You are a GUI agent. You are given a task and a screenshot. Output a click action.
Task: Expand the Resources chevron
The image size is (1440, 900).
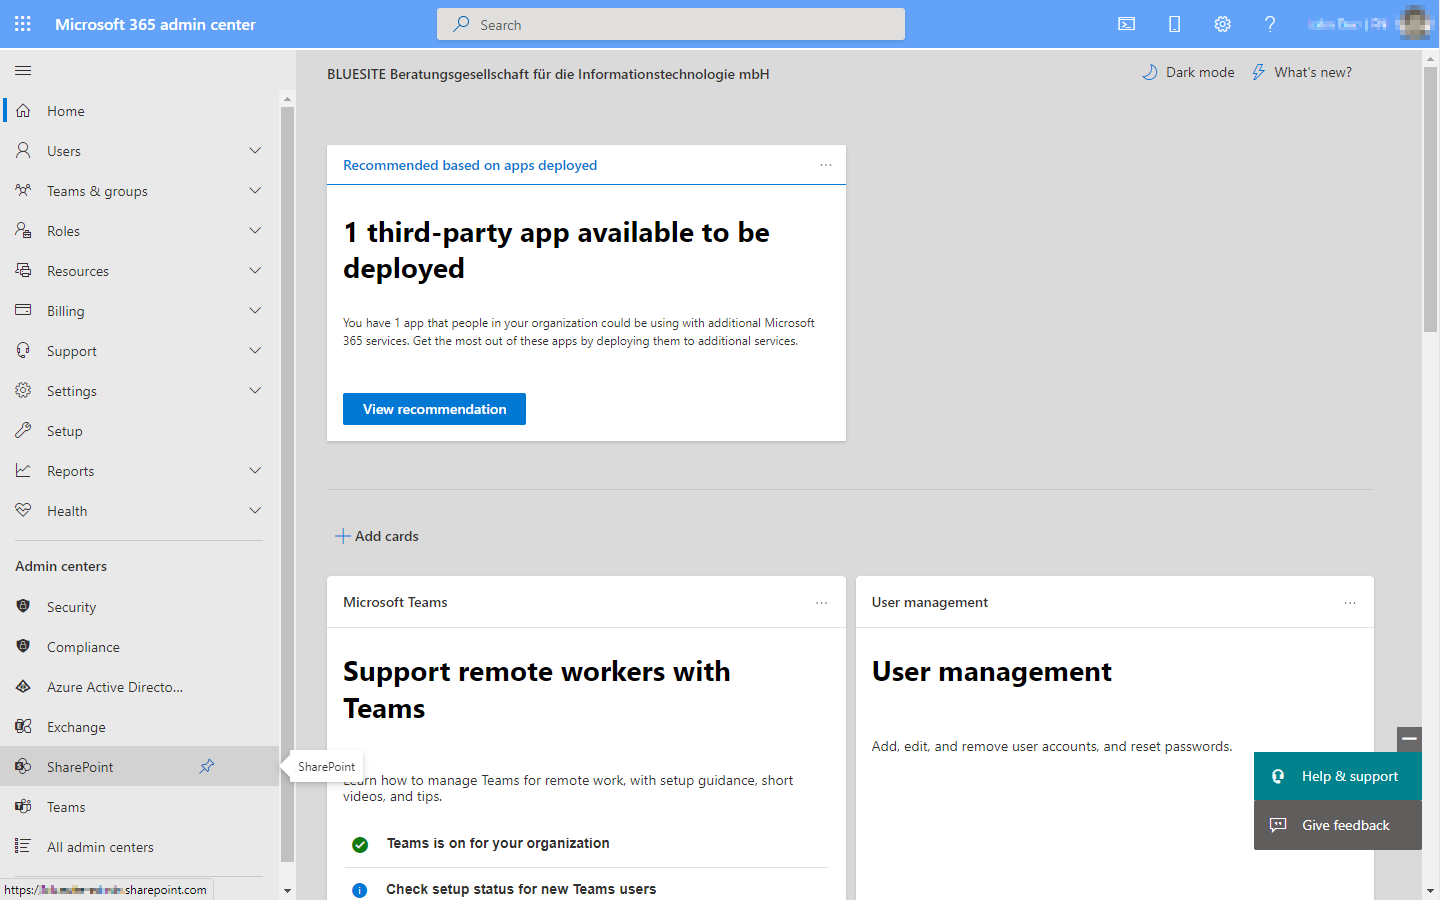click(x=255, y=271)
